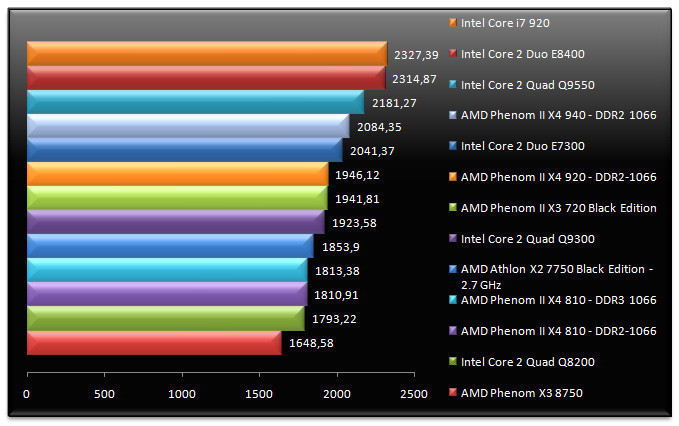Click the data label 2181,27

(x=394, y=103)
